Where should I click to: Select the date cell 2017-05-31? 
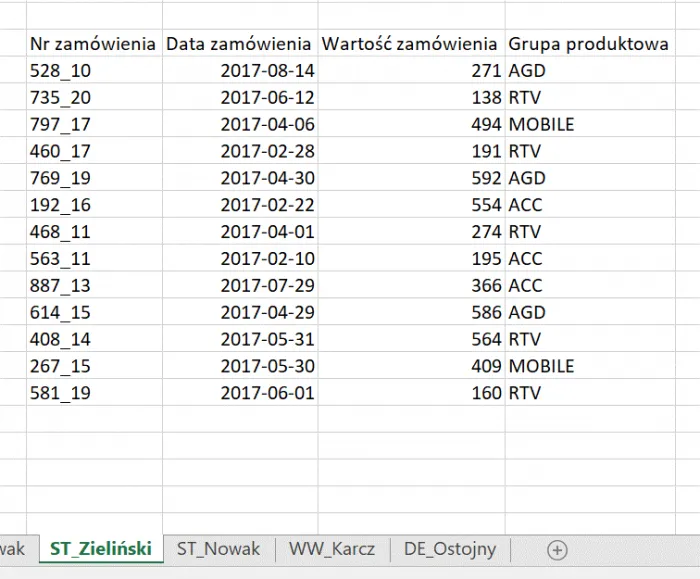point(267,339)
